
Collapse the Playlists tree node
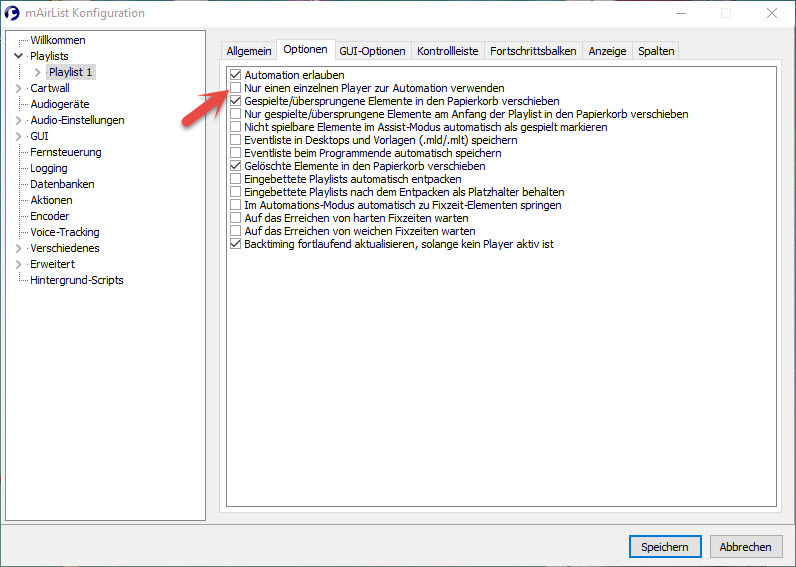(18, 56)
